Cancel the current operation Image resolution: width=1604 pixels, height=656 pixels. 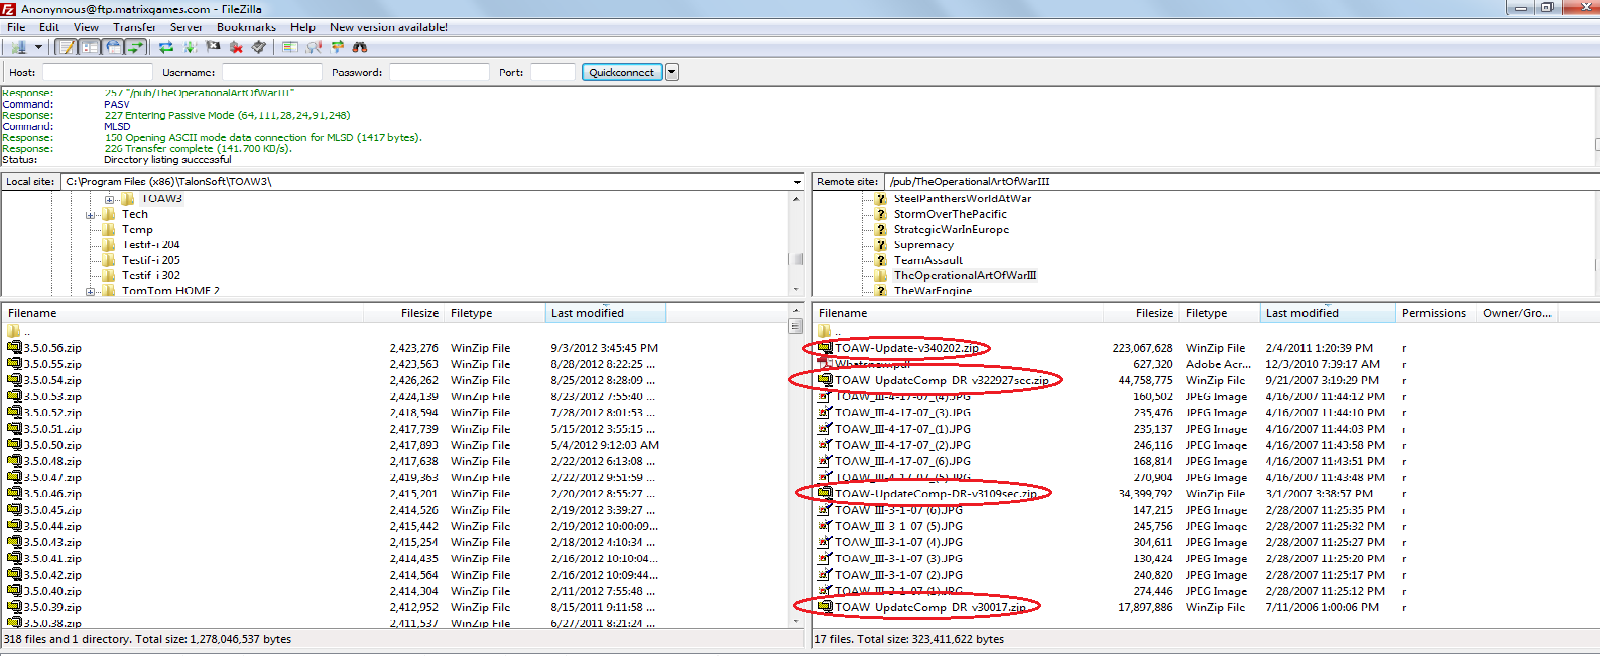[x=213, y=47]
